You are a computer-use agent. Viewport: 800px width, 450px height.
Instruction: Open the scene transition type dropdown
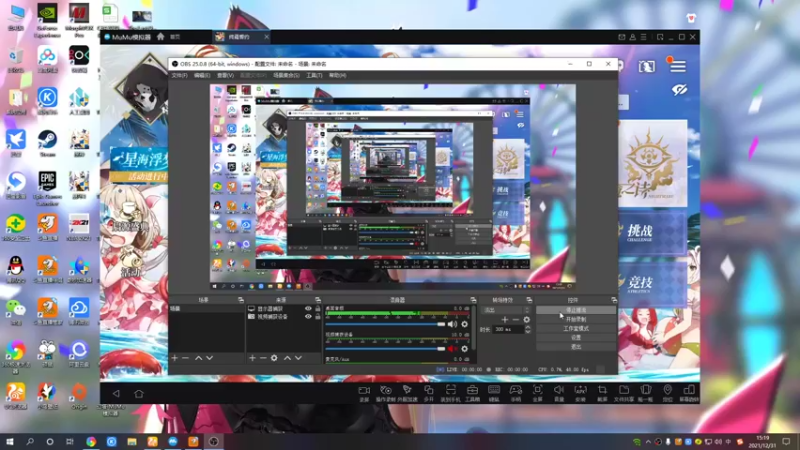pos(507,310)
